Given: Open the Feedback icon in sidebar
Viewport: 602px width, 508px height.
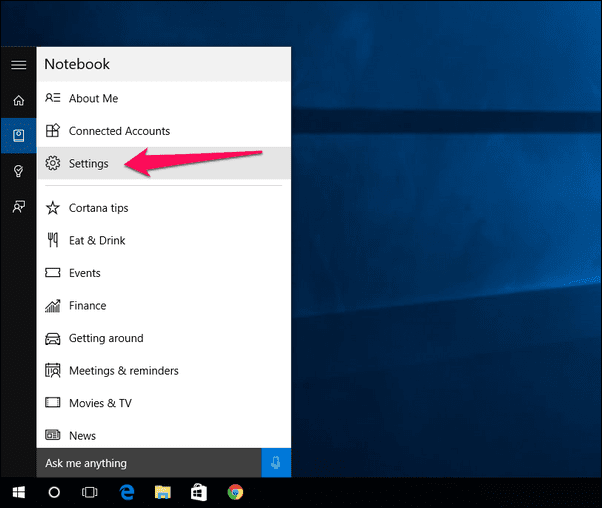Looking at the screenshot, I should [x=18, y=207].
